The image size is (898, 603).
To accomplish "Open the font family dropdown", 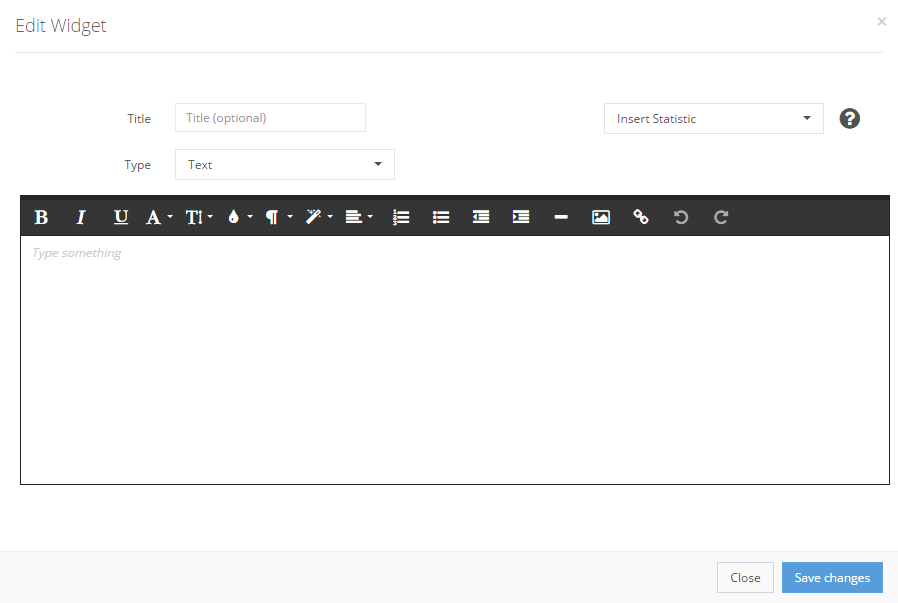I will tap(159, 217).
